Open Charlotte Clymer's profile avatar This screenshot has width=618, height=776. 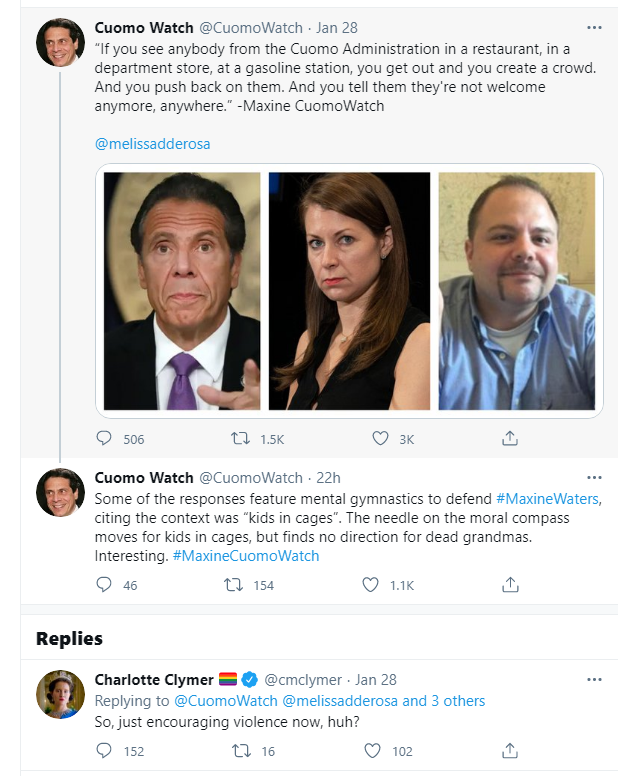pyautogui.click(x=60, y=695)
